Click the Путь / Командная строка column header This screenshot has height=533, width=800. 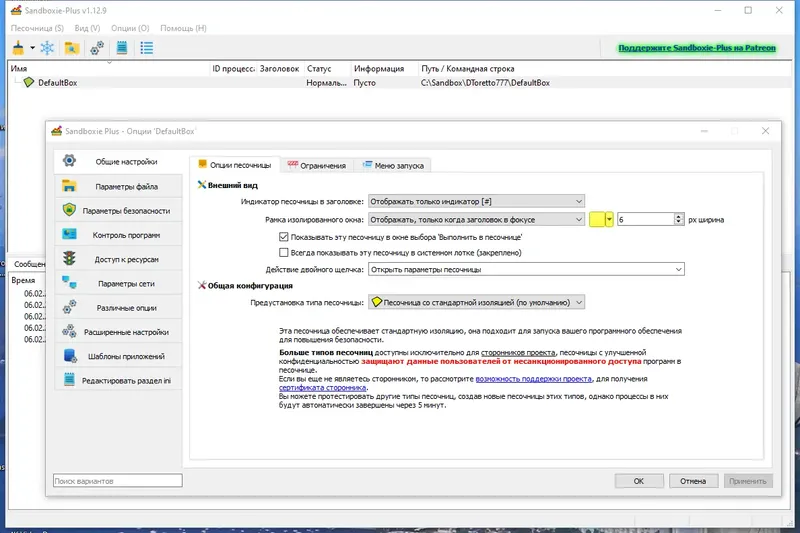coord(605,68)
